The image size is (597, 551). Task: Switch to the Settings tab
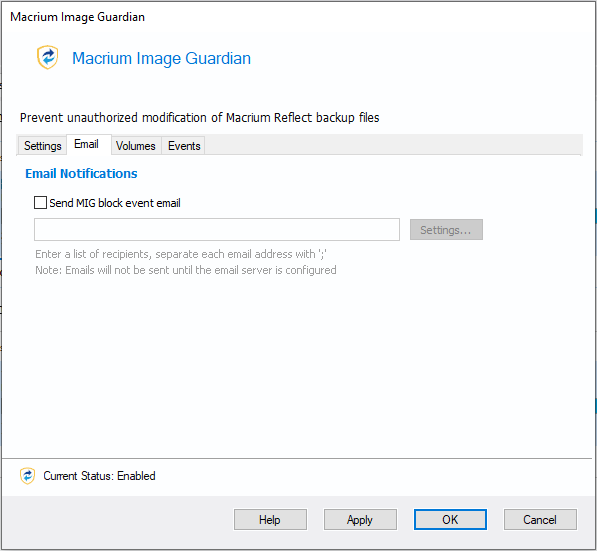[x=42, y=146]
